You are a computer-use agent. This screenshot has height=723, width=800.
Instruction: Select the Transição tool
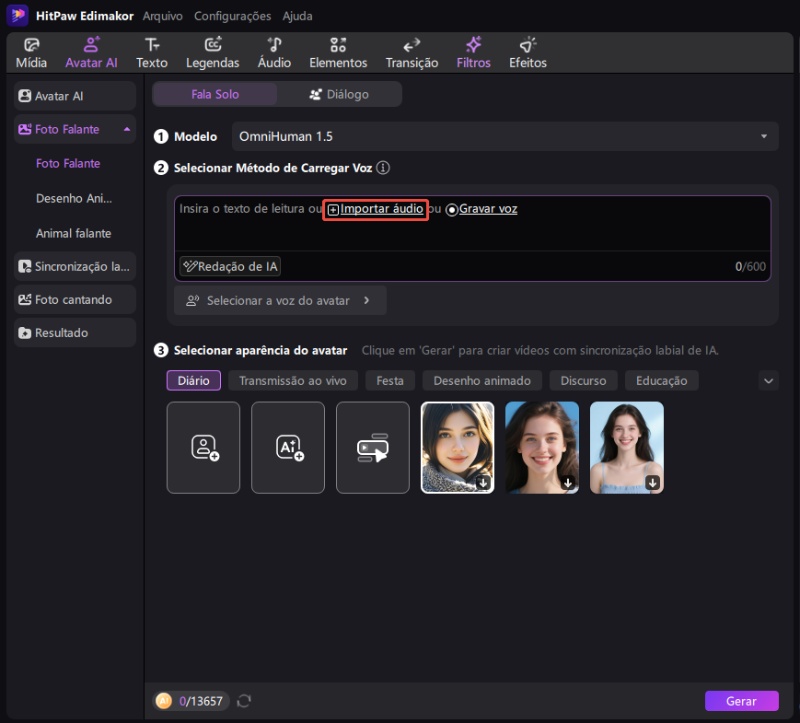click(x=411, y=53)
